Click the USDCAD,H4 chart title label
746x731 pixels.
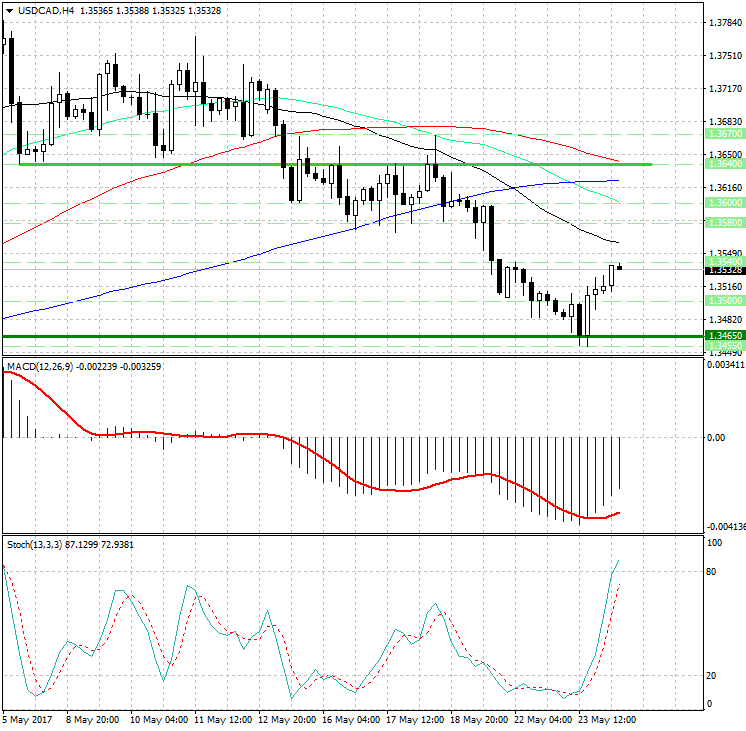click(x=40, y=10)
